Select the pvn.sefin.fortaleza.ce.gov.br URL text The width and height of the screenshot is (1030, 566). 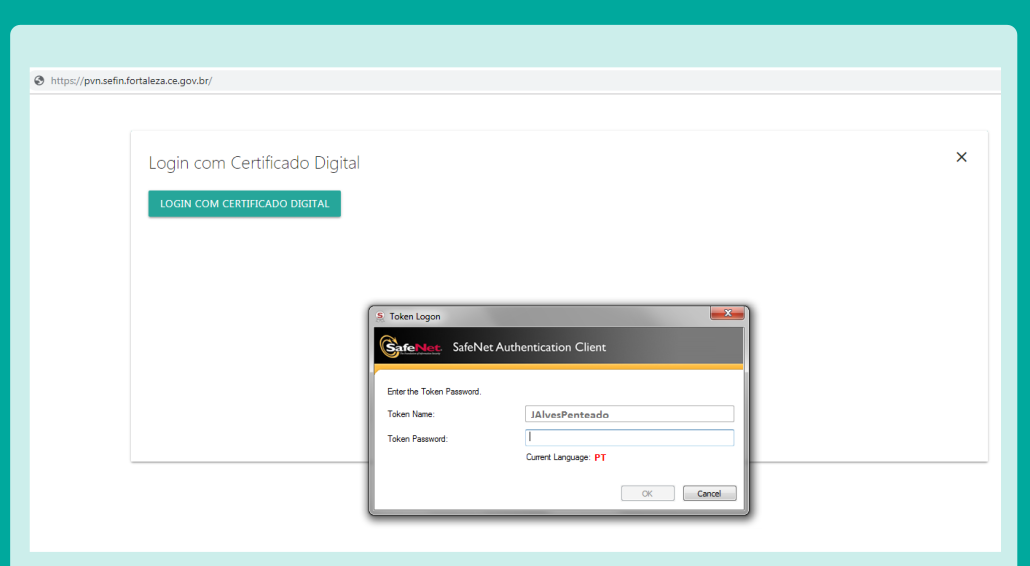131,81
